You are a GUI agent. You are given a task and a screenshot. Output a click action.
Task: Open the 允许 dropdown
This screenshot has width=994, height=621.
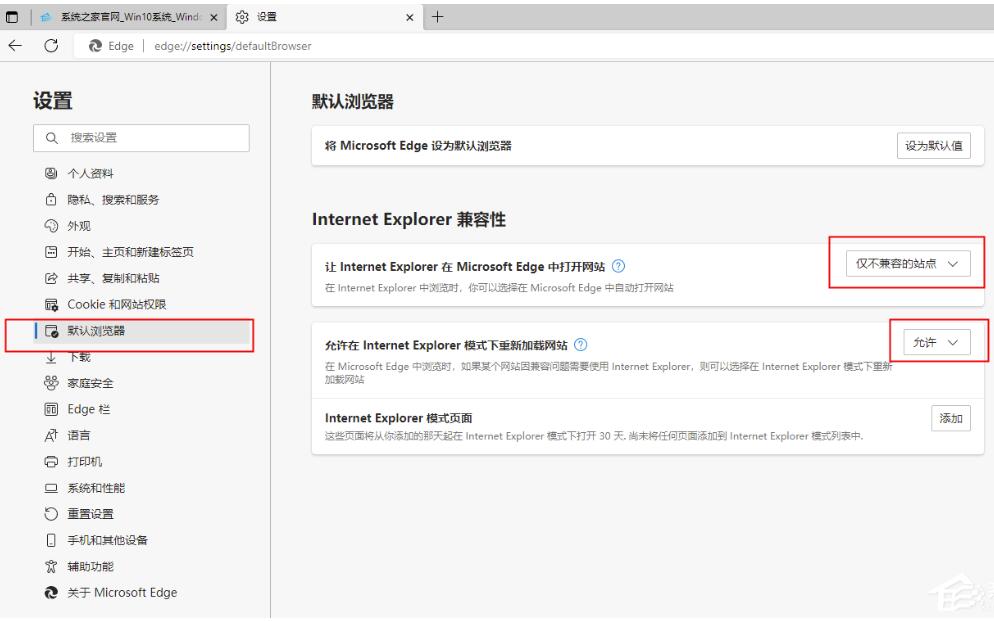click(936, 342)
